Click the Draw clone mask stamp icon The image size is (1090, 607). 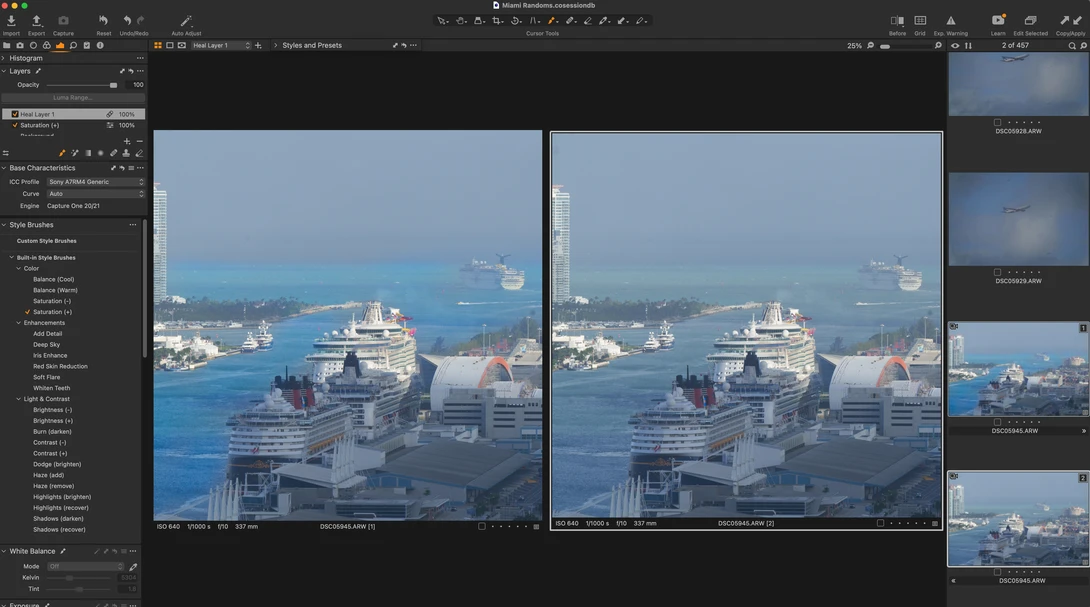pyautogui.click(x=126, y=153)
